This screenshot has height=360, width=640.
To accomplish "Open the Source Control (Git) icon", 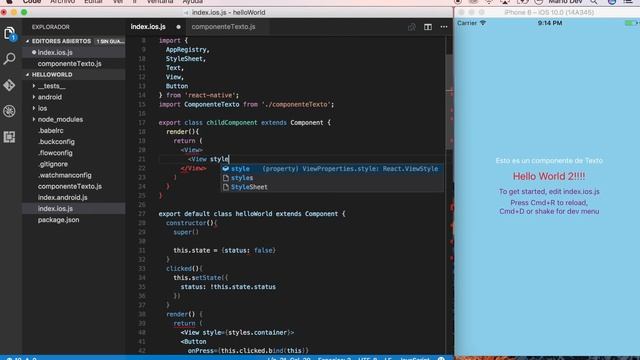I will (9, 85).
